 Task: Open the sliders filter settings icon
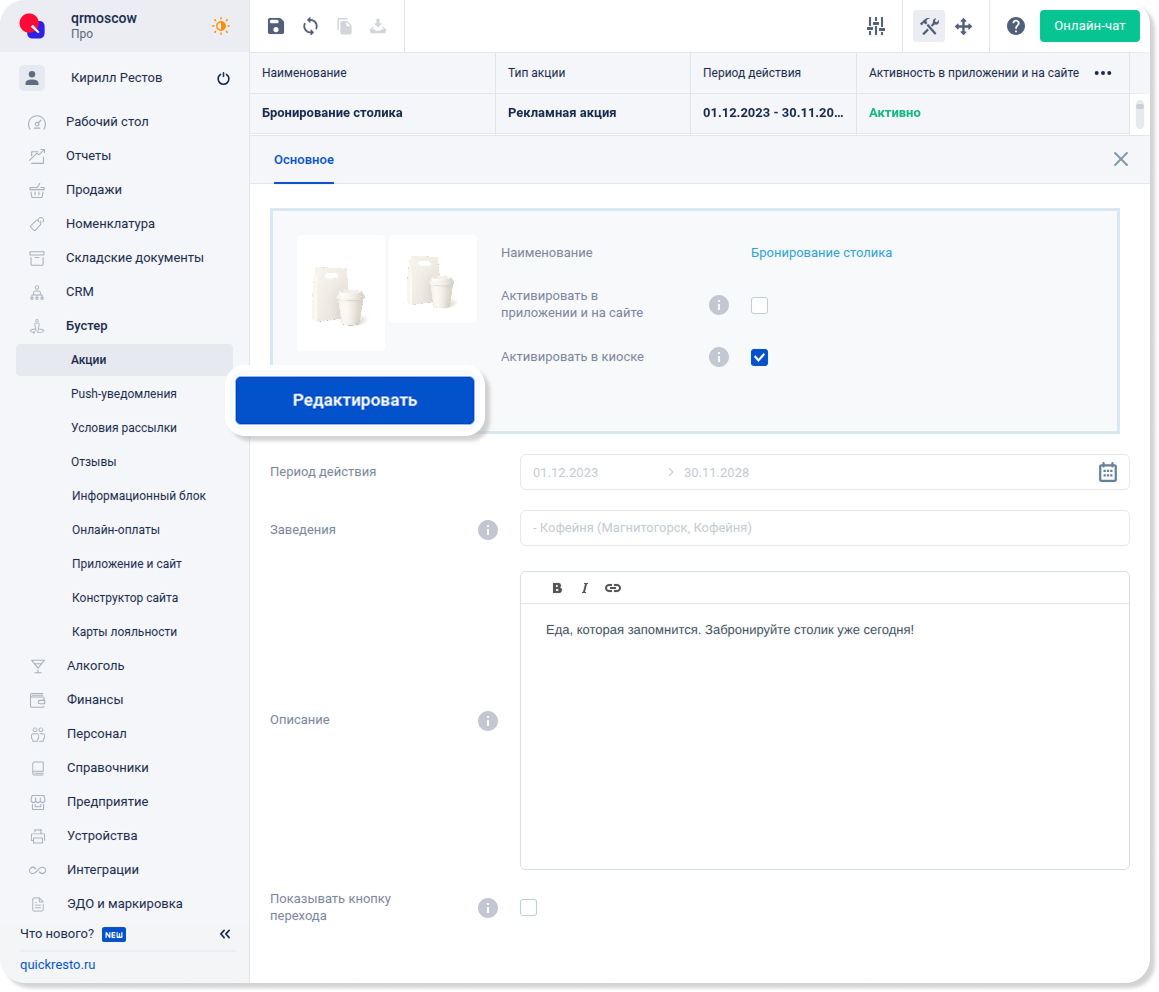coord(876,27)
